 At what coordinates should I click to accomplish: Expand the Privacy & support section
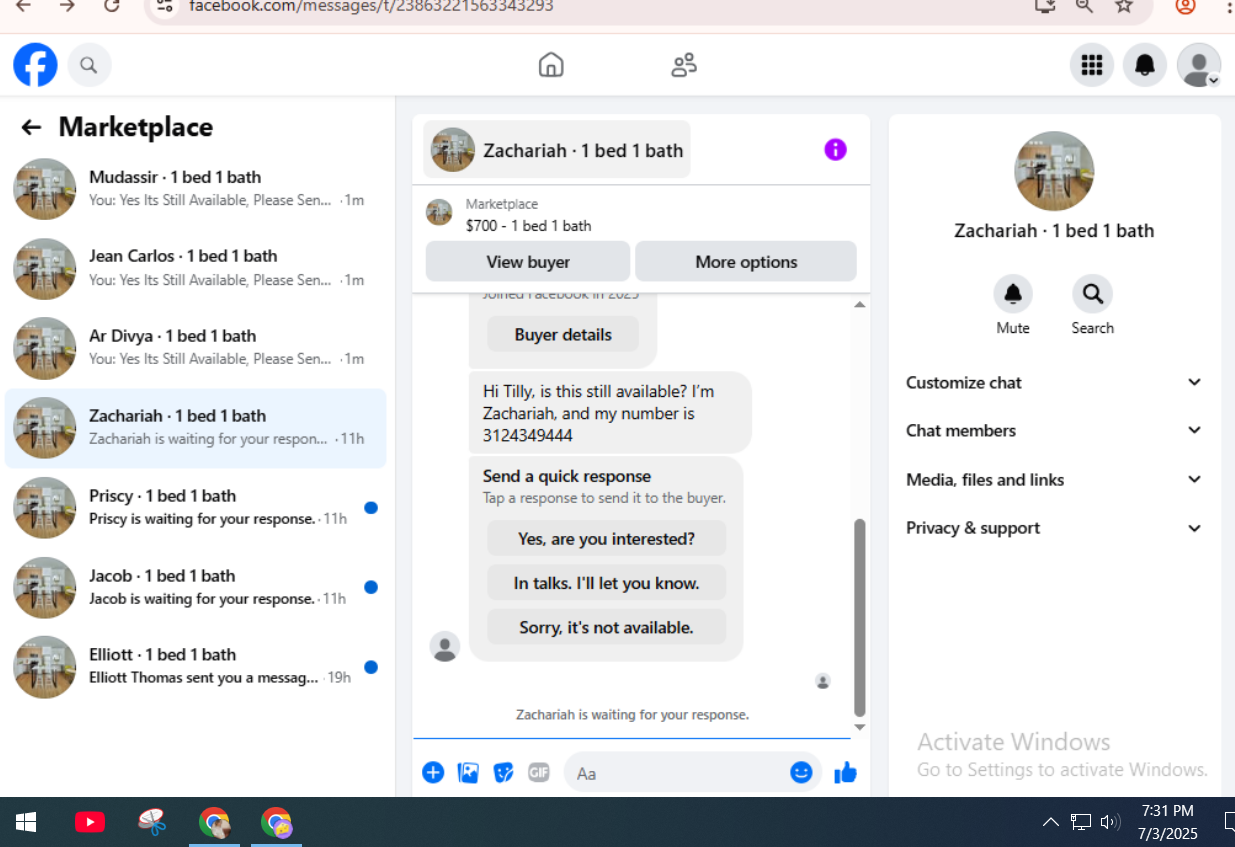tap(1054, 528)
